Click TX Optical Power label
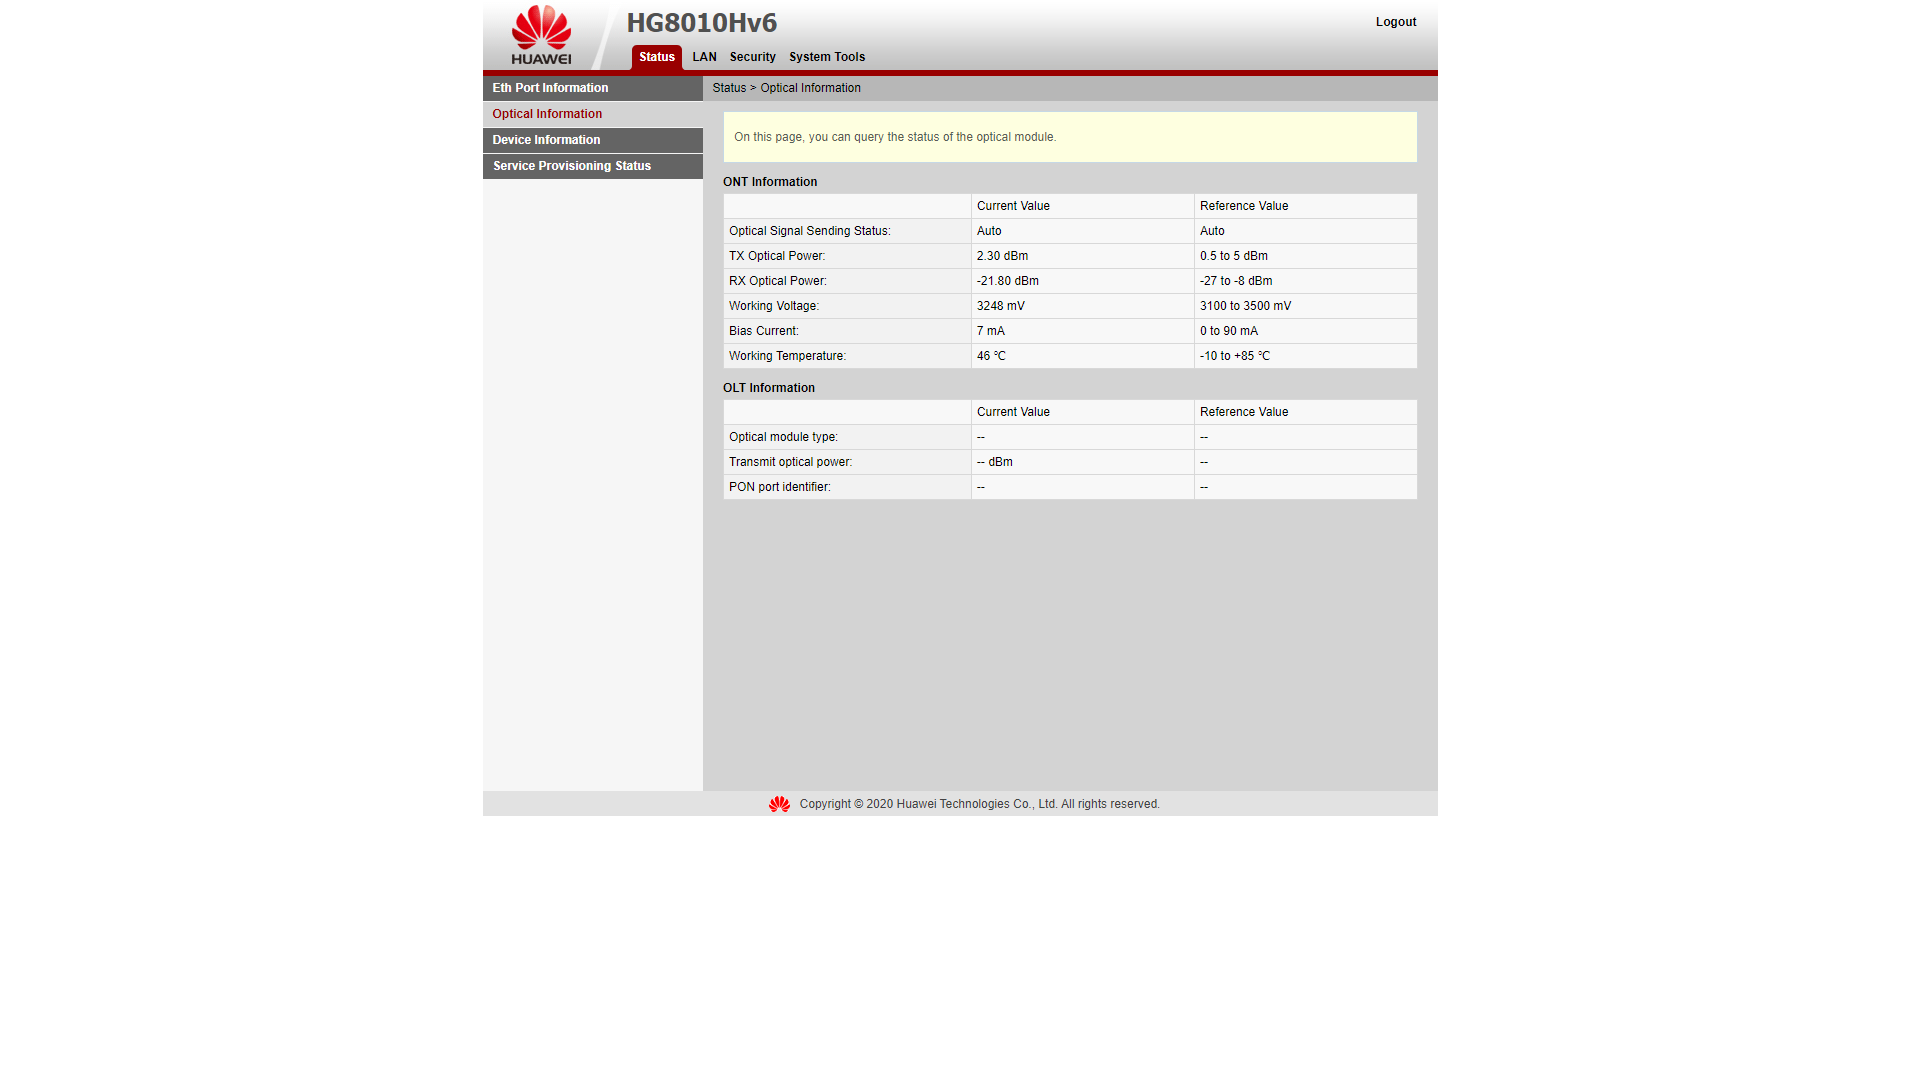 click(777, 256)
